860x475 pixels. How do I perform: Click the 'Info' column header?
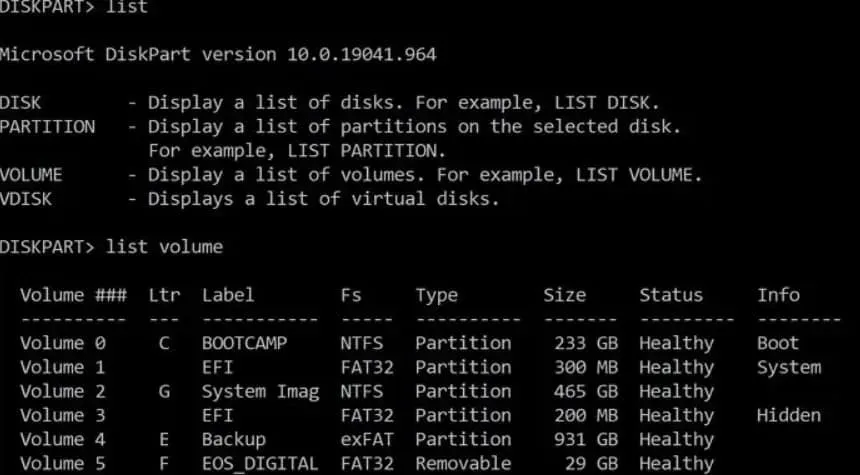778,295
